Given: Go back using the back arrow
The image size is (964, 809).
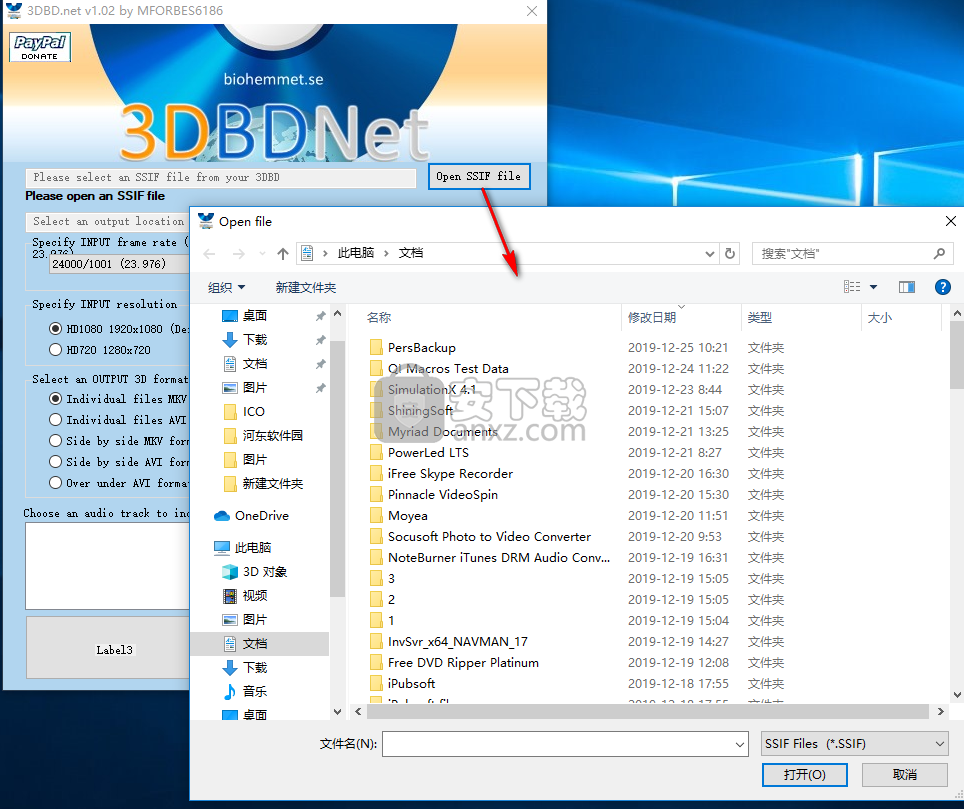Looking at the screenshot, I should pos(209,254).
